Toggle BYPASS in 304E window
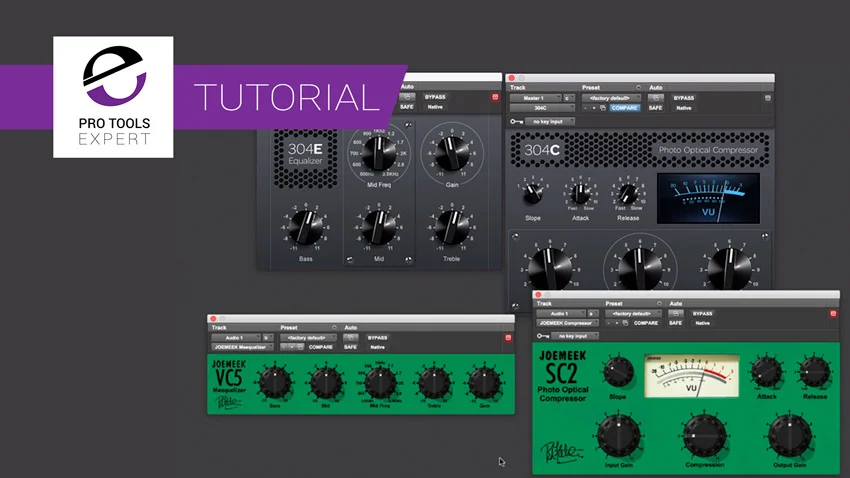 tap(435, 97)
